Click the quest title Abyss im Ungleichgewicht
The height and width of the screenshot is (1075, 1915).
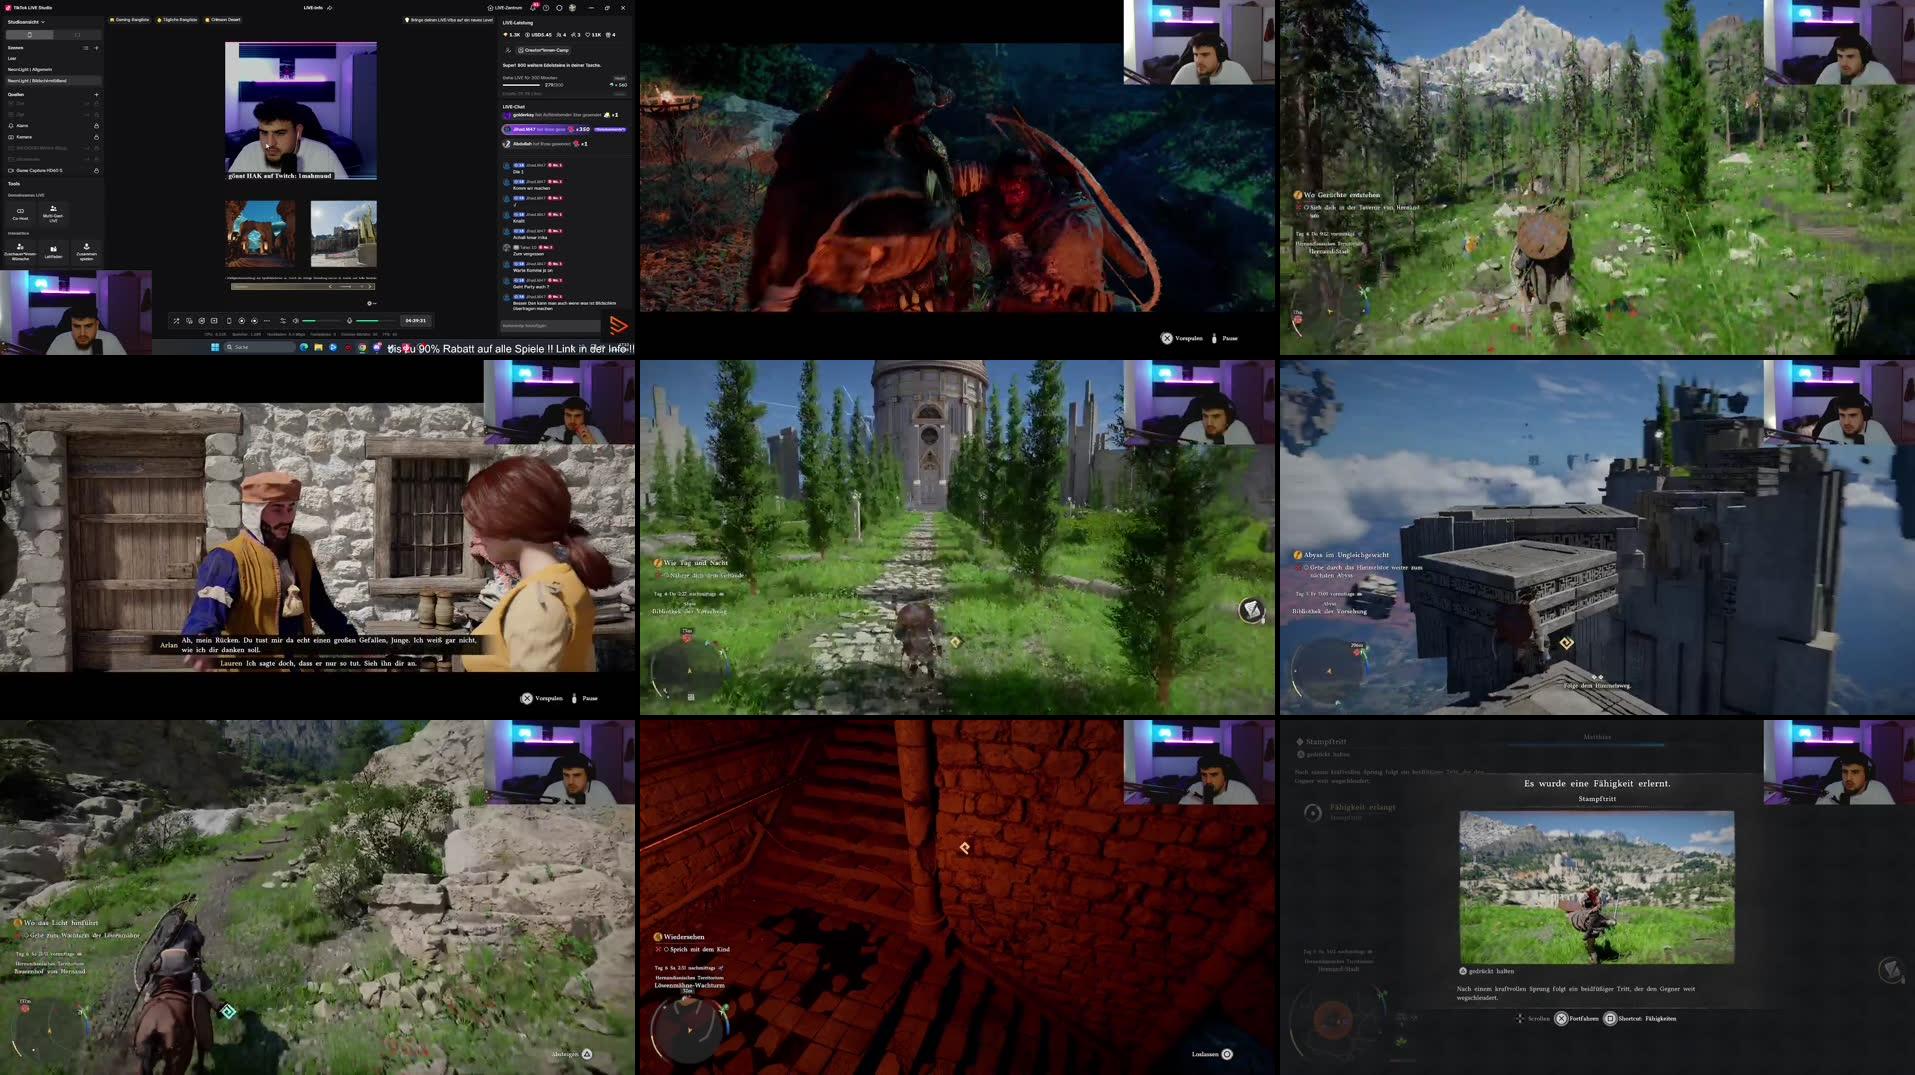1346,555
